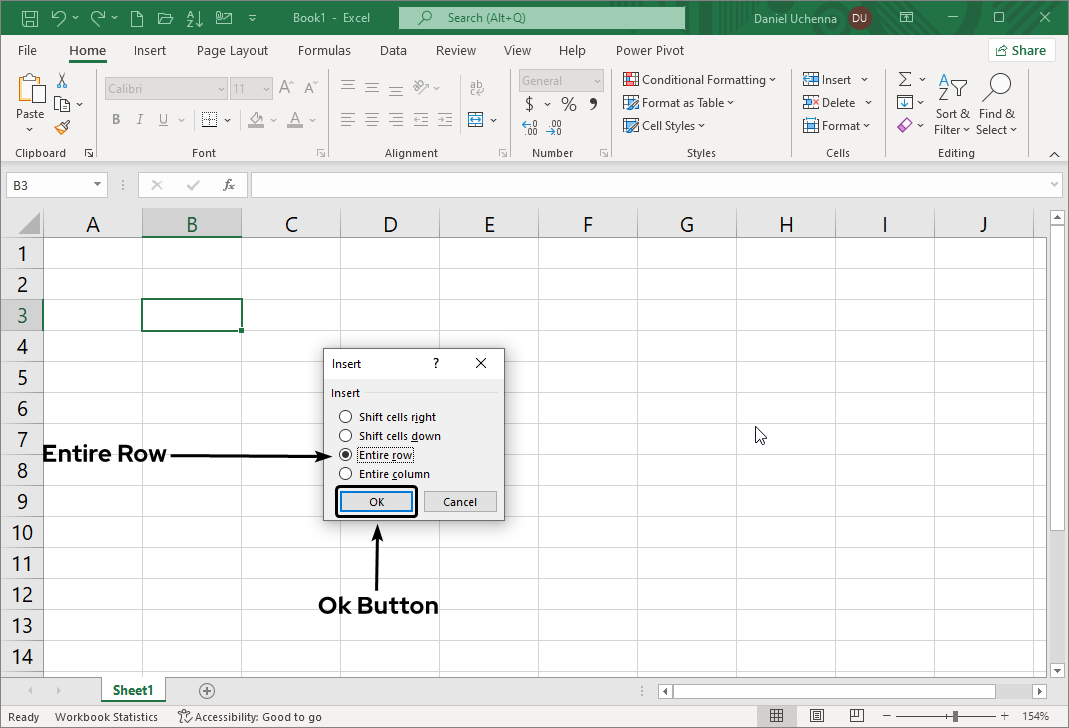Open the Conditional Formatting dropdown

(x=699, y=80)
